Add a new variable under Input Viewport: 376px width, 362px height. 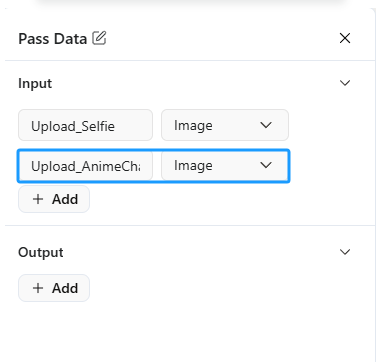tap(54, 199)
